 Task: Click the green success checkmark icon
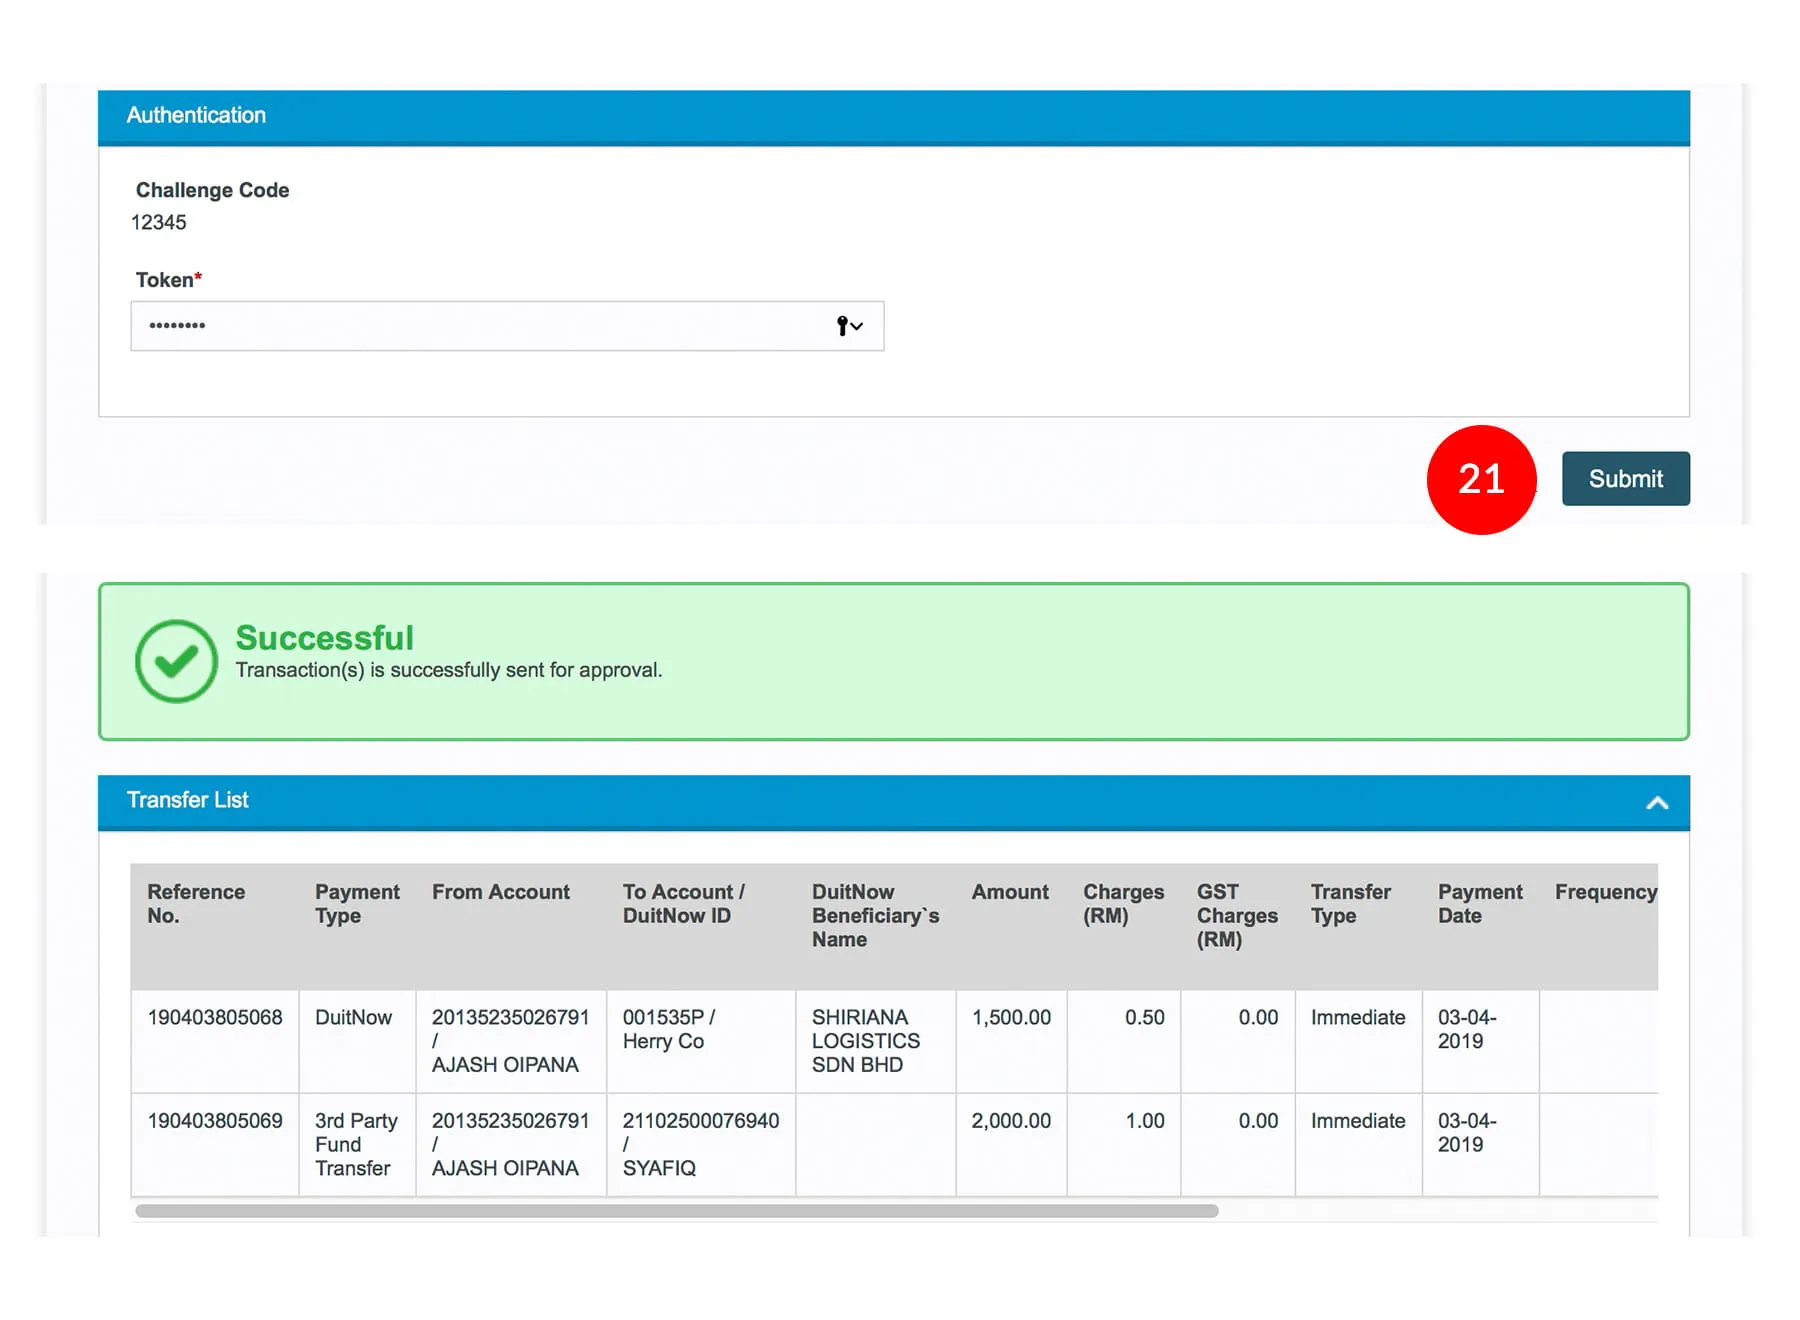176,661
